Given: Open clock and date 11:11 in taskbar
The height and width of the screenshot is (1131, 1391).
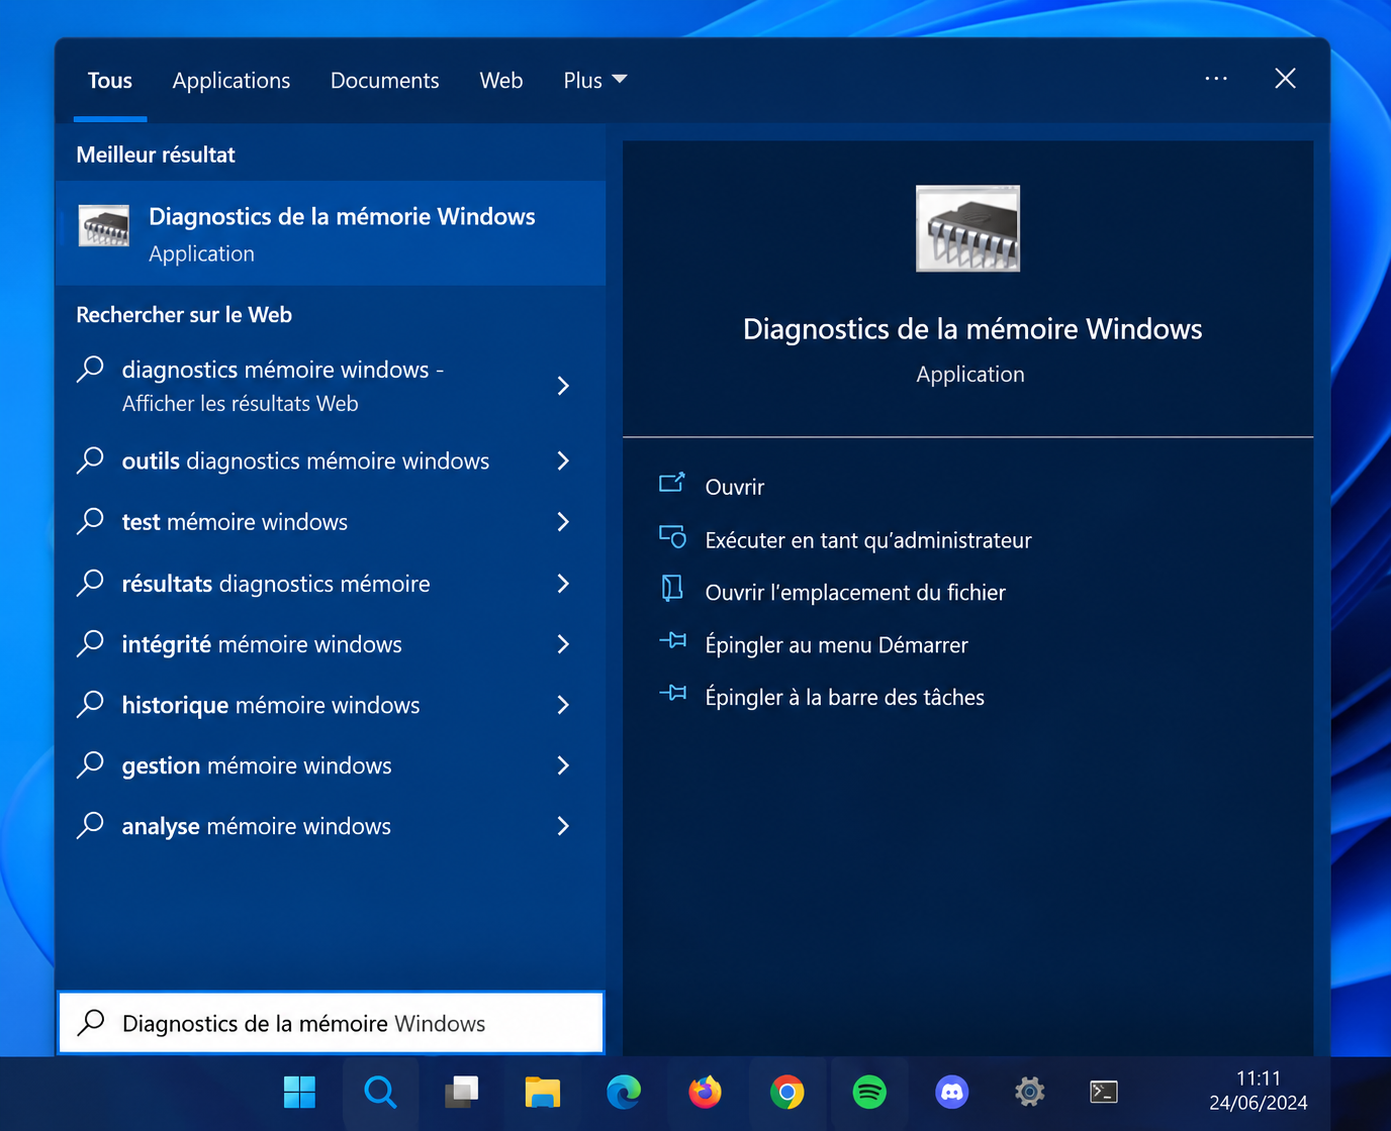Looking at the screenshot, I should [1258, 1091].
